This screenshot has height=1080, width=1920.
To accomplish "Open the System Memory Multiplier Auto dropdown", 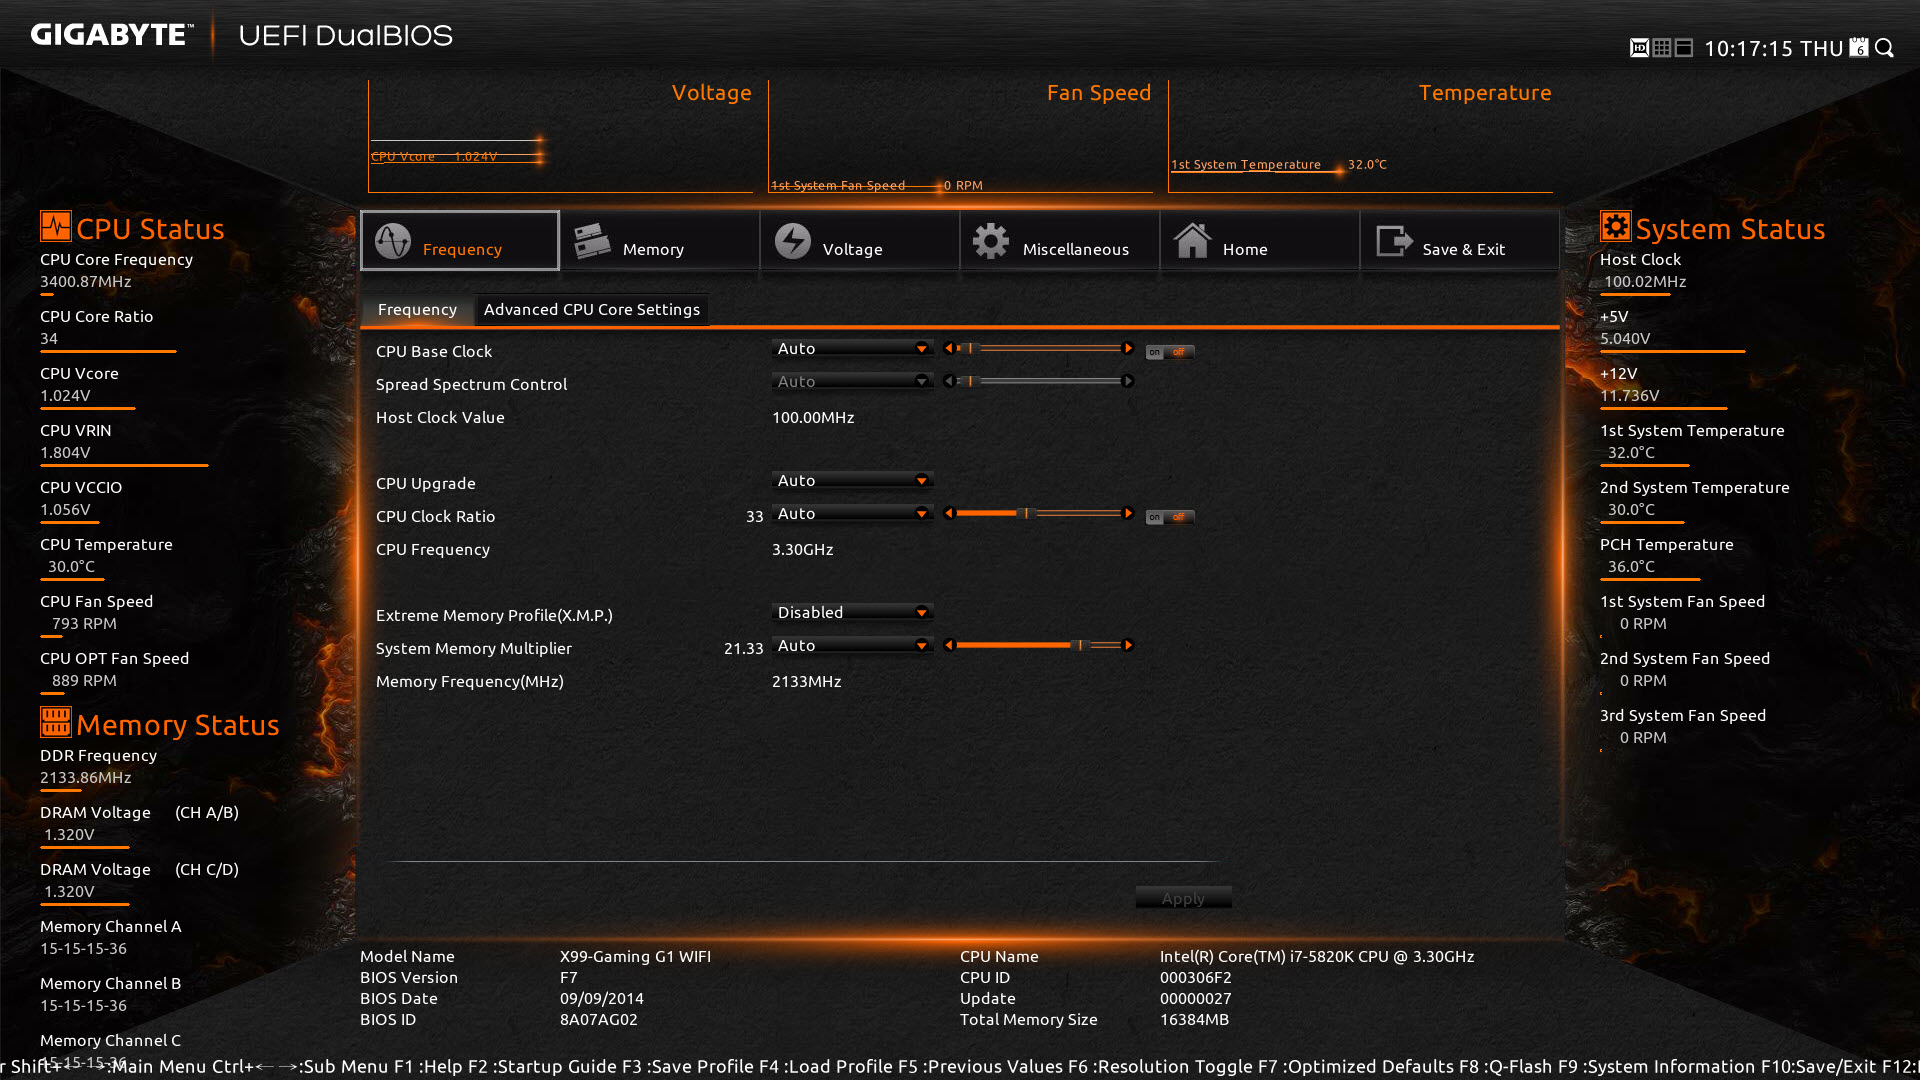I will [x=852, y=645].
